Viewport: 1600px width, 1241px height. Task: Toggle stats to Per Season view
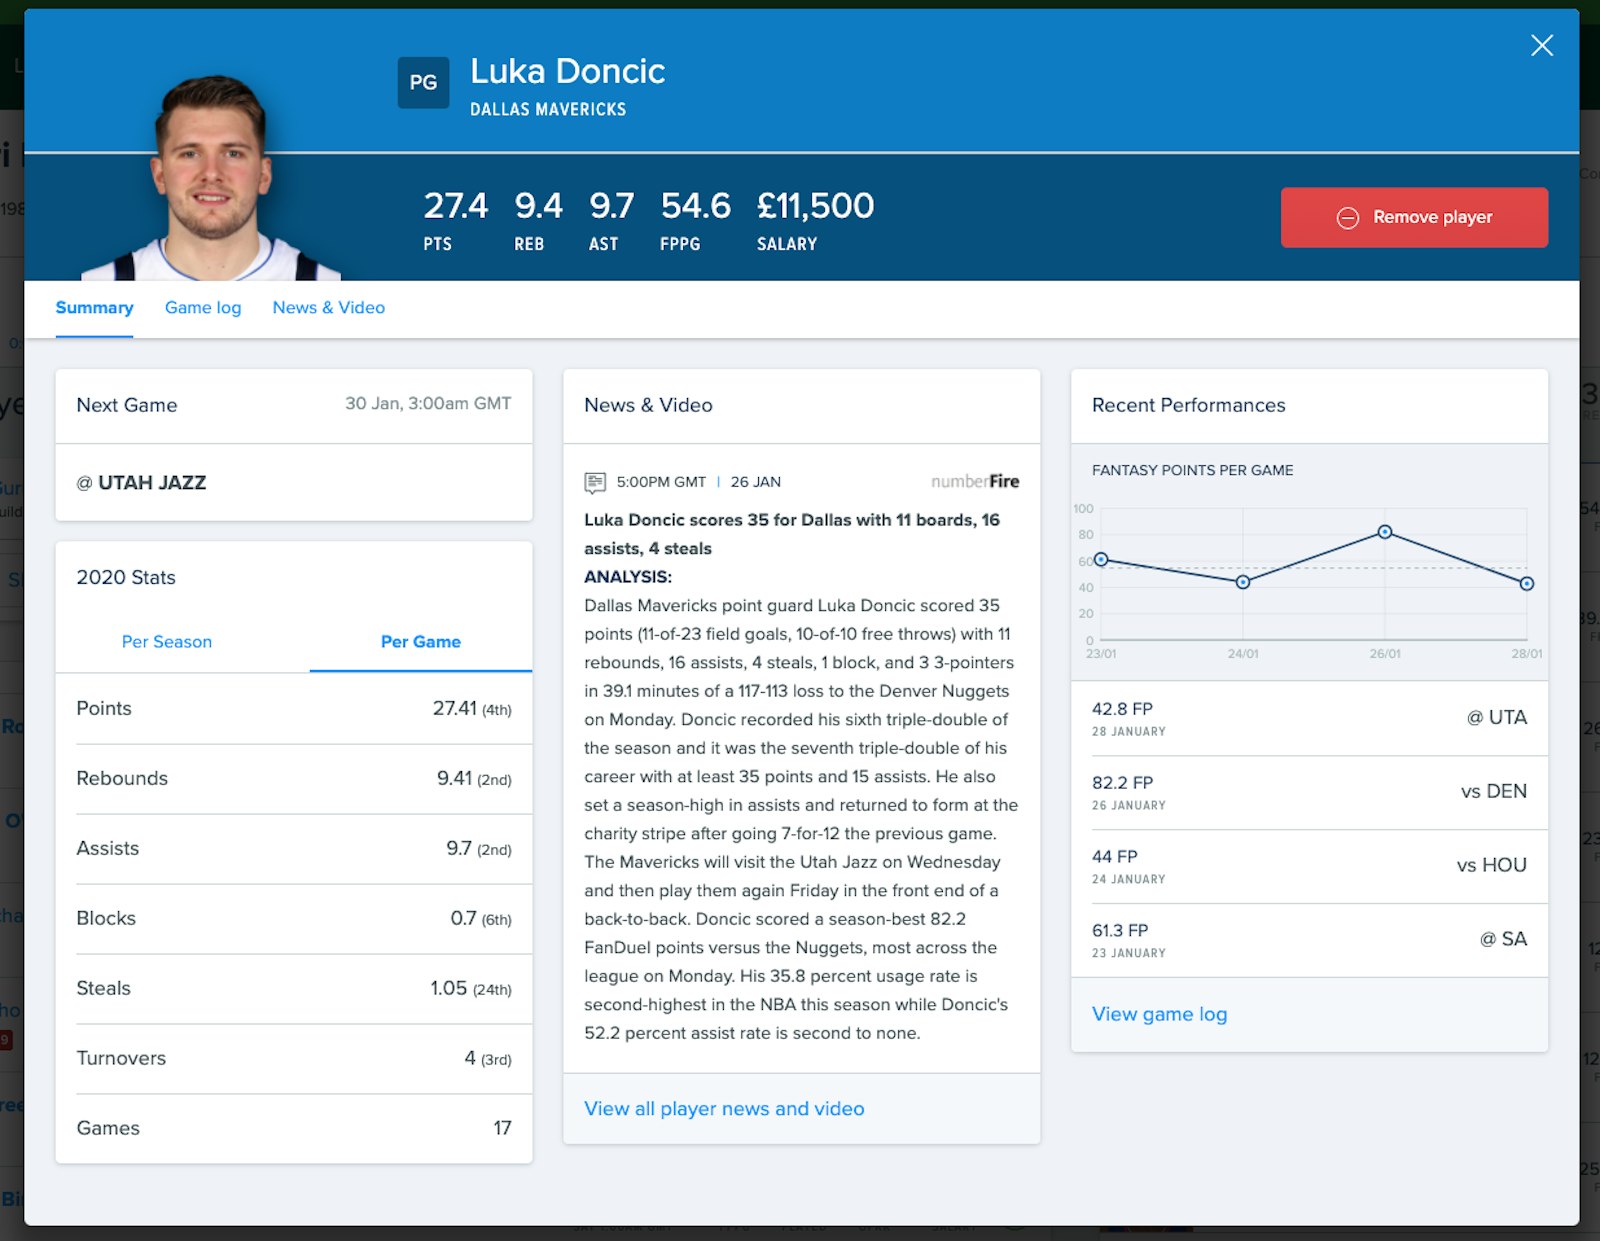point(167,642)
